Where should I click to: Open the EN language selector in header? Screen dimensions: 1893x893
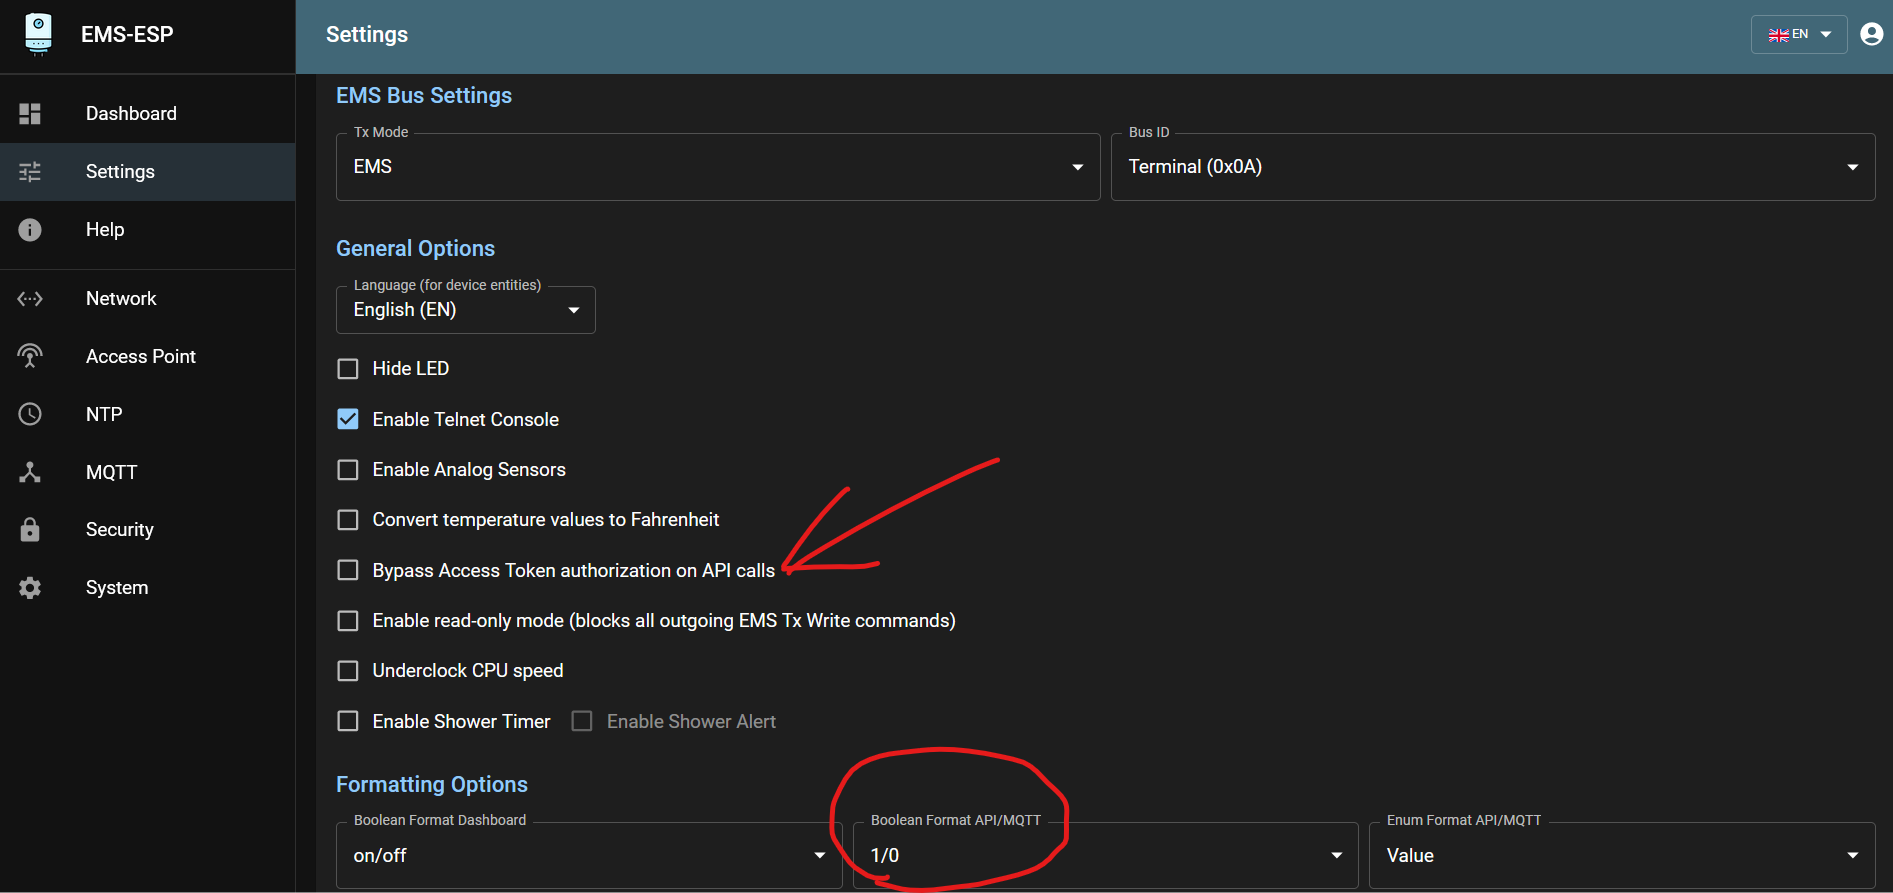pyautogui.click(x=1798, y=35)
